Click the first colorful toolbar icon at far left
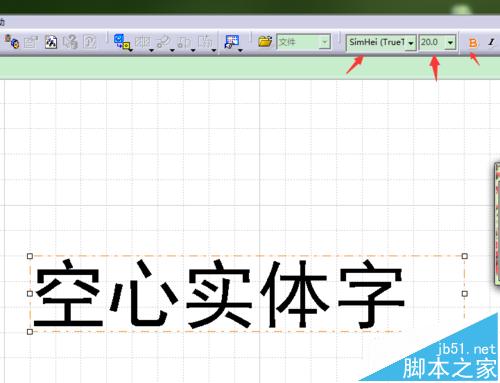Screen dimensions: 500x383 (x=12, y=42)
